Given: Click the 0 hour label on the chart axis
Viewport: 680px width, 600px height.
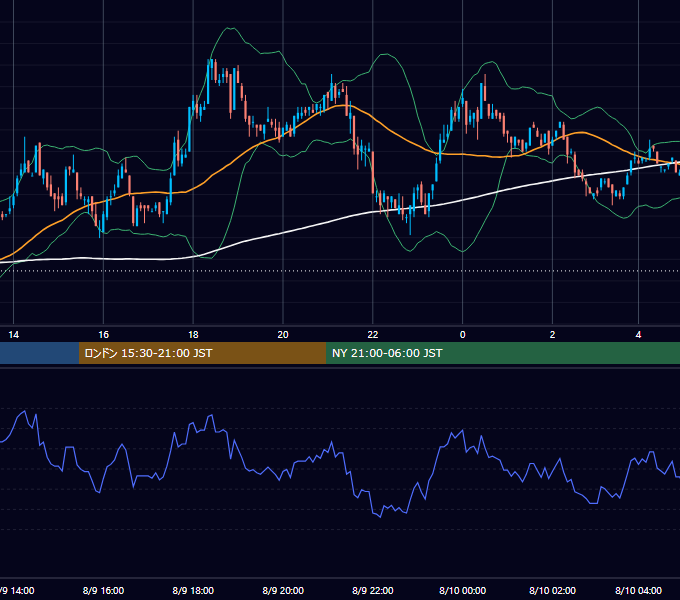Looking at the screenshot, I should pos(462,335).
